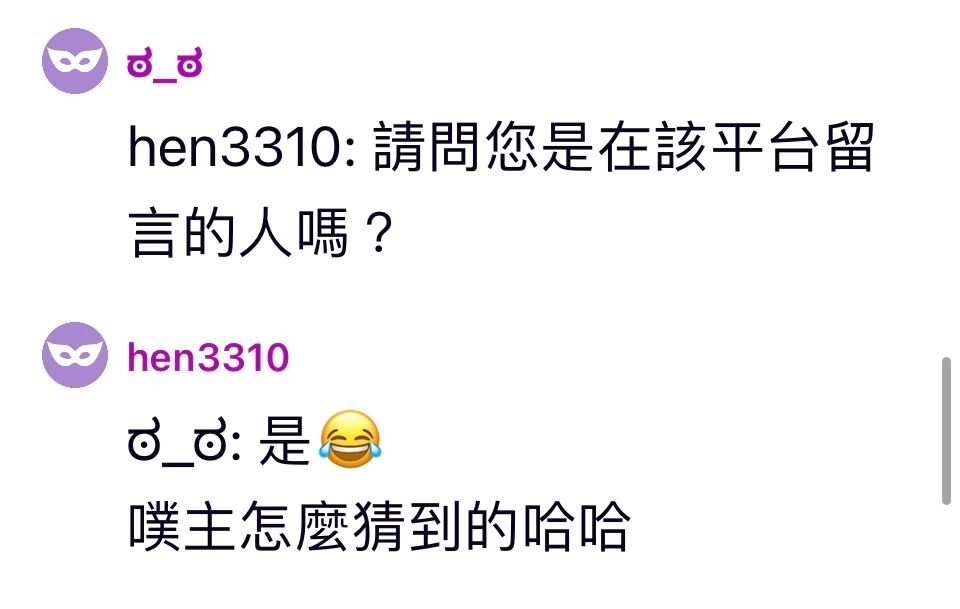Image resolution: width=960 pixels, height=609 pixels.
Task: Click the word 猜到 in the reply
Action: [x=407, y=526]
